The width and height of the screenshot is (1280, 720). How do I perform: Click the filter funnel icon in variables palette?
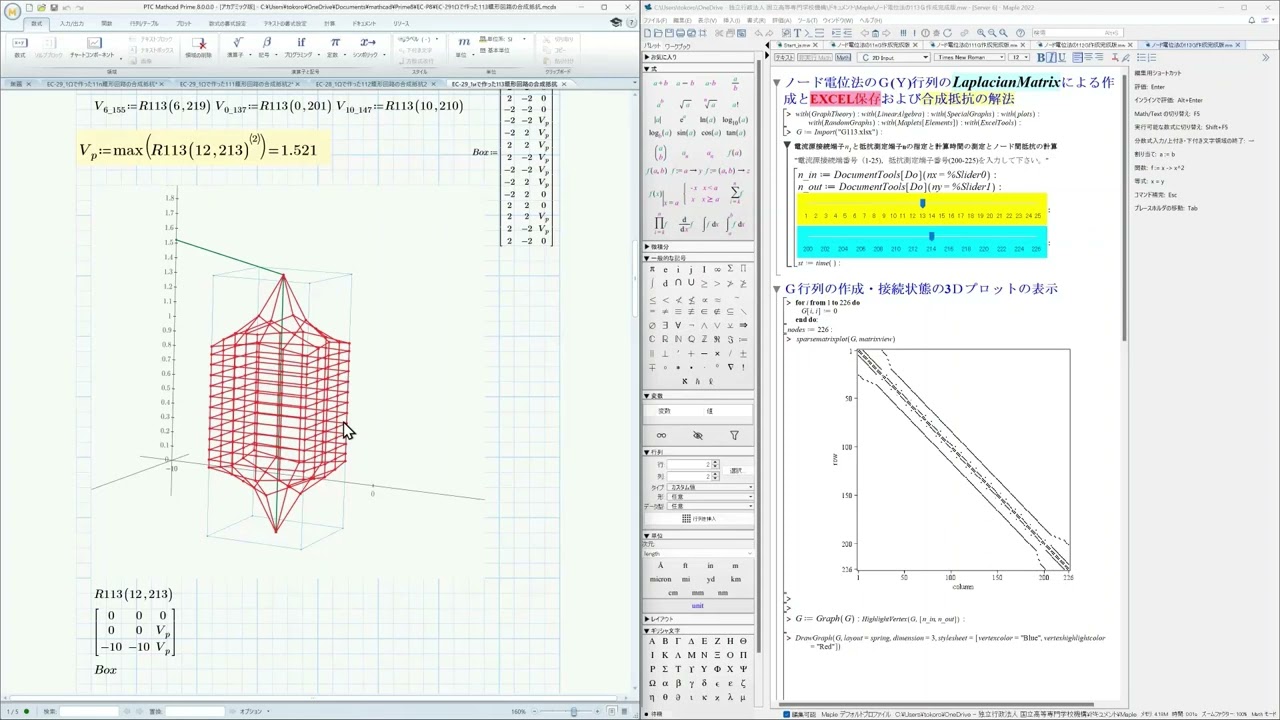(x=734, y=435)
